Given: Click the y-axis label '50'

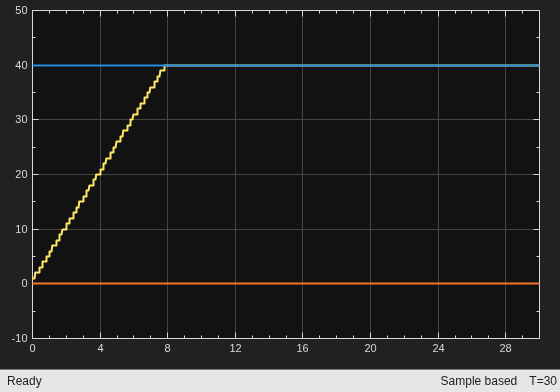Looking at the screenshot, I should tap(21, 11).
